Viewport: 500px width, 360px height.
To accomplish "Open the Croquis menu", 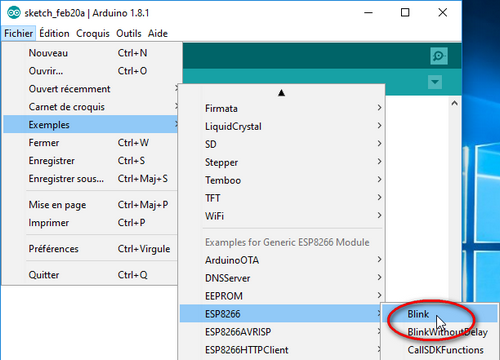I will 93,33.
